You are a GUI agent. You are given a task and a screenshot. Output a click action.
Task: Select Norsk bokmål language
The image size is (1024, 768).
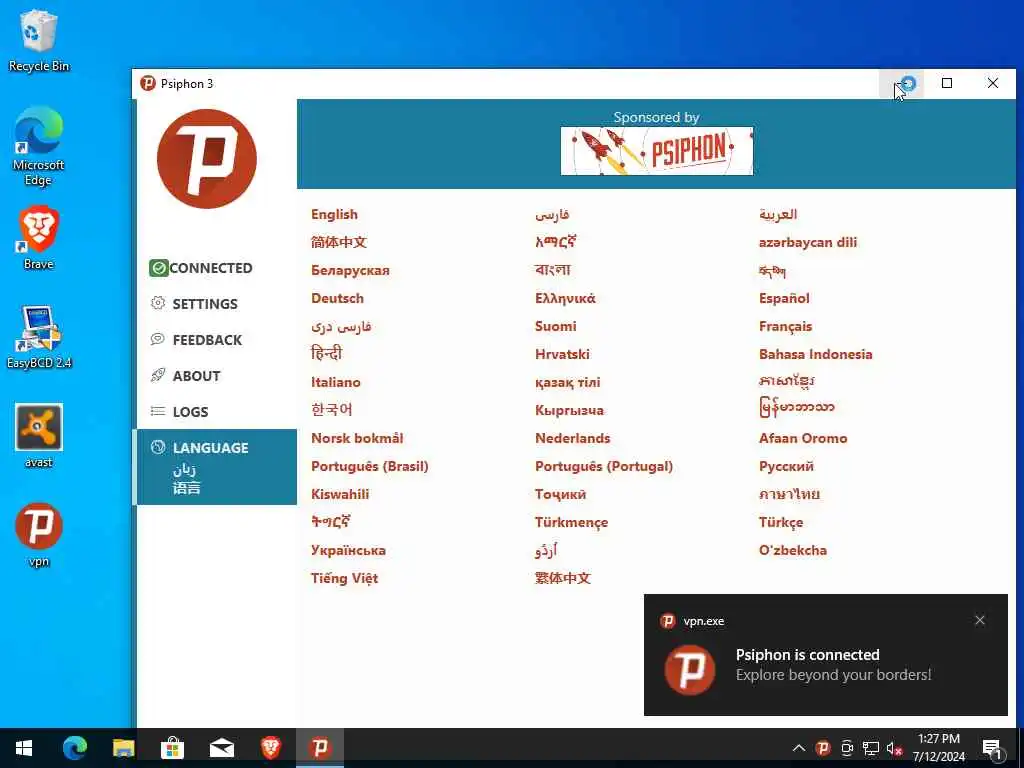[x=357, y=438]
